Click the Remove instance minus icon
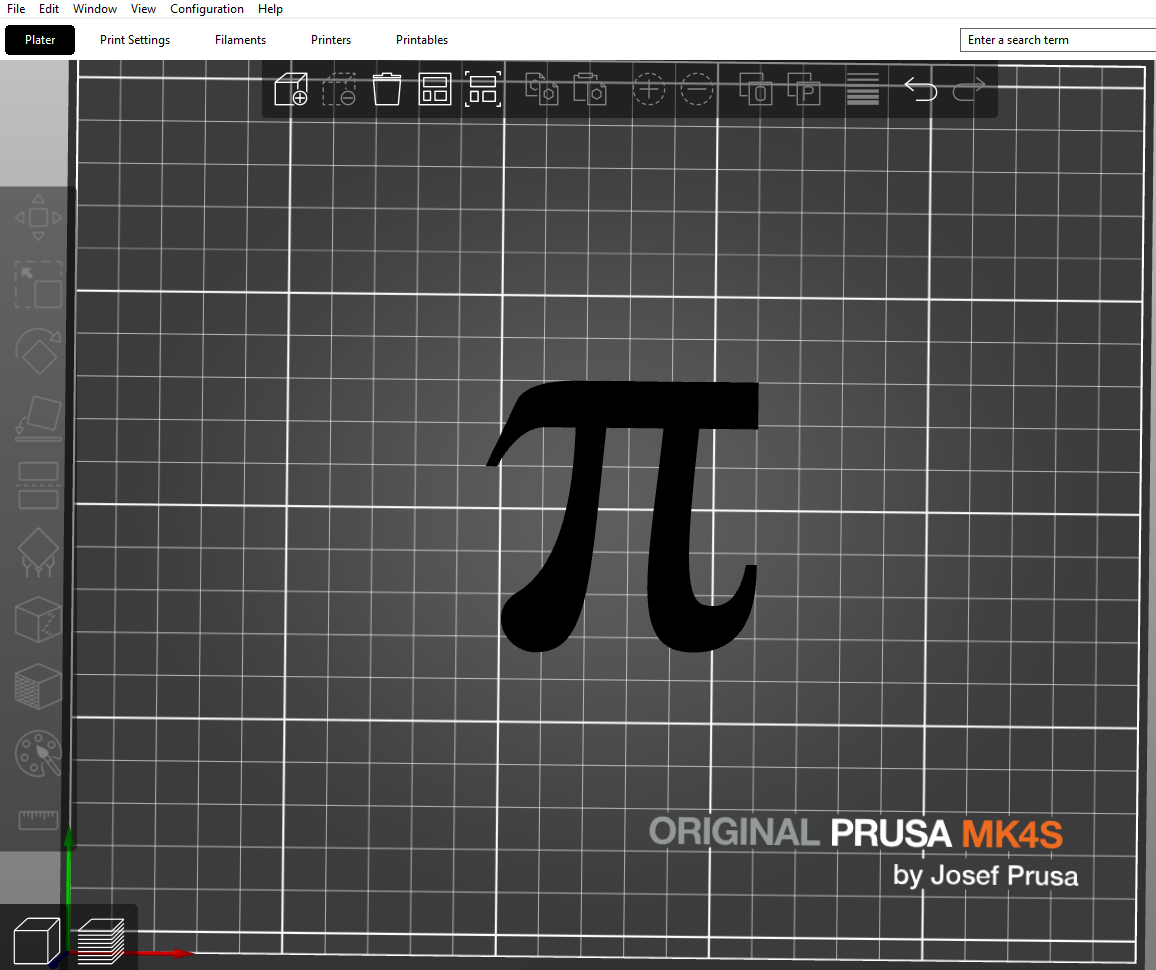Screen dimensions: 1156x970 tap(697, 89)
